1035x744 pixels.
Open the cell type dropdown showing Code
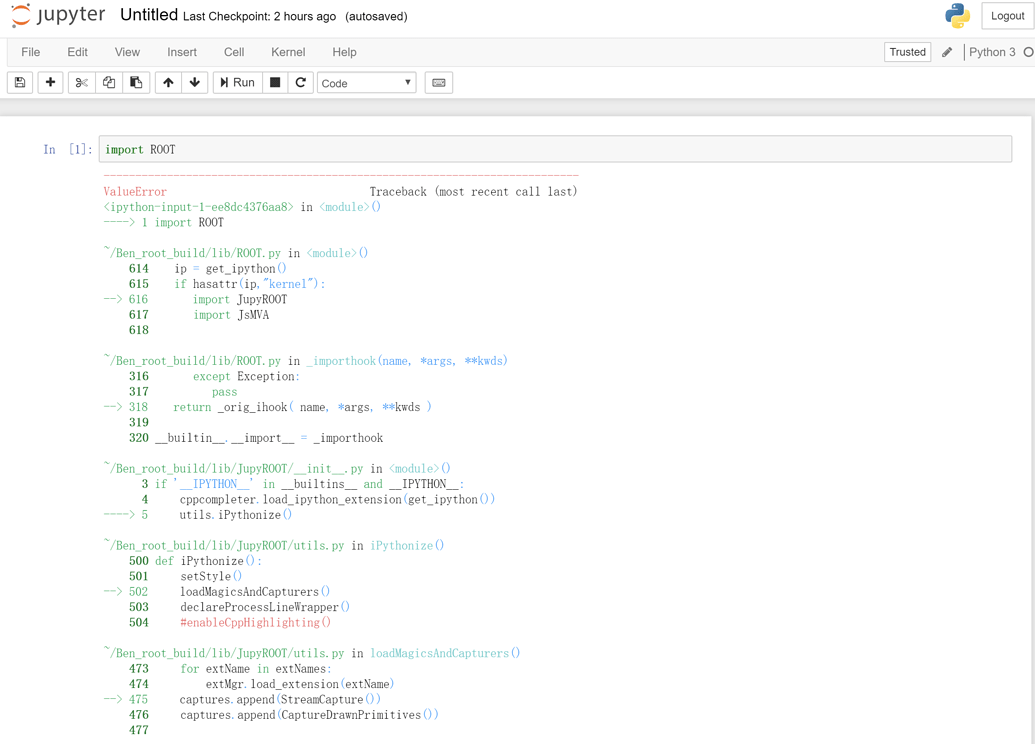tap(366, 82)
